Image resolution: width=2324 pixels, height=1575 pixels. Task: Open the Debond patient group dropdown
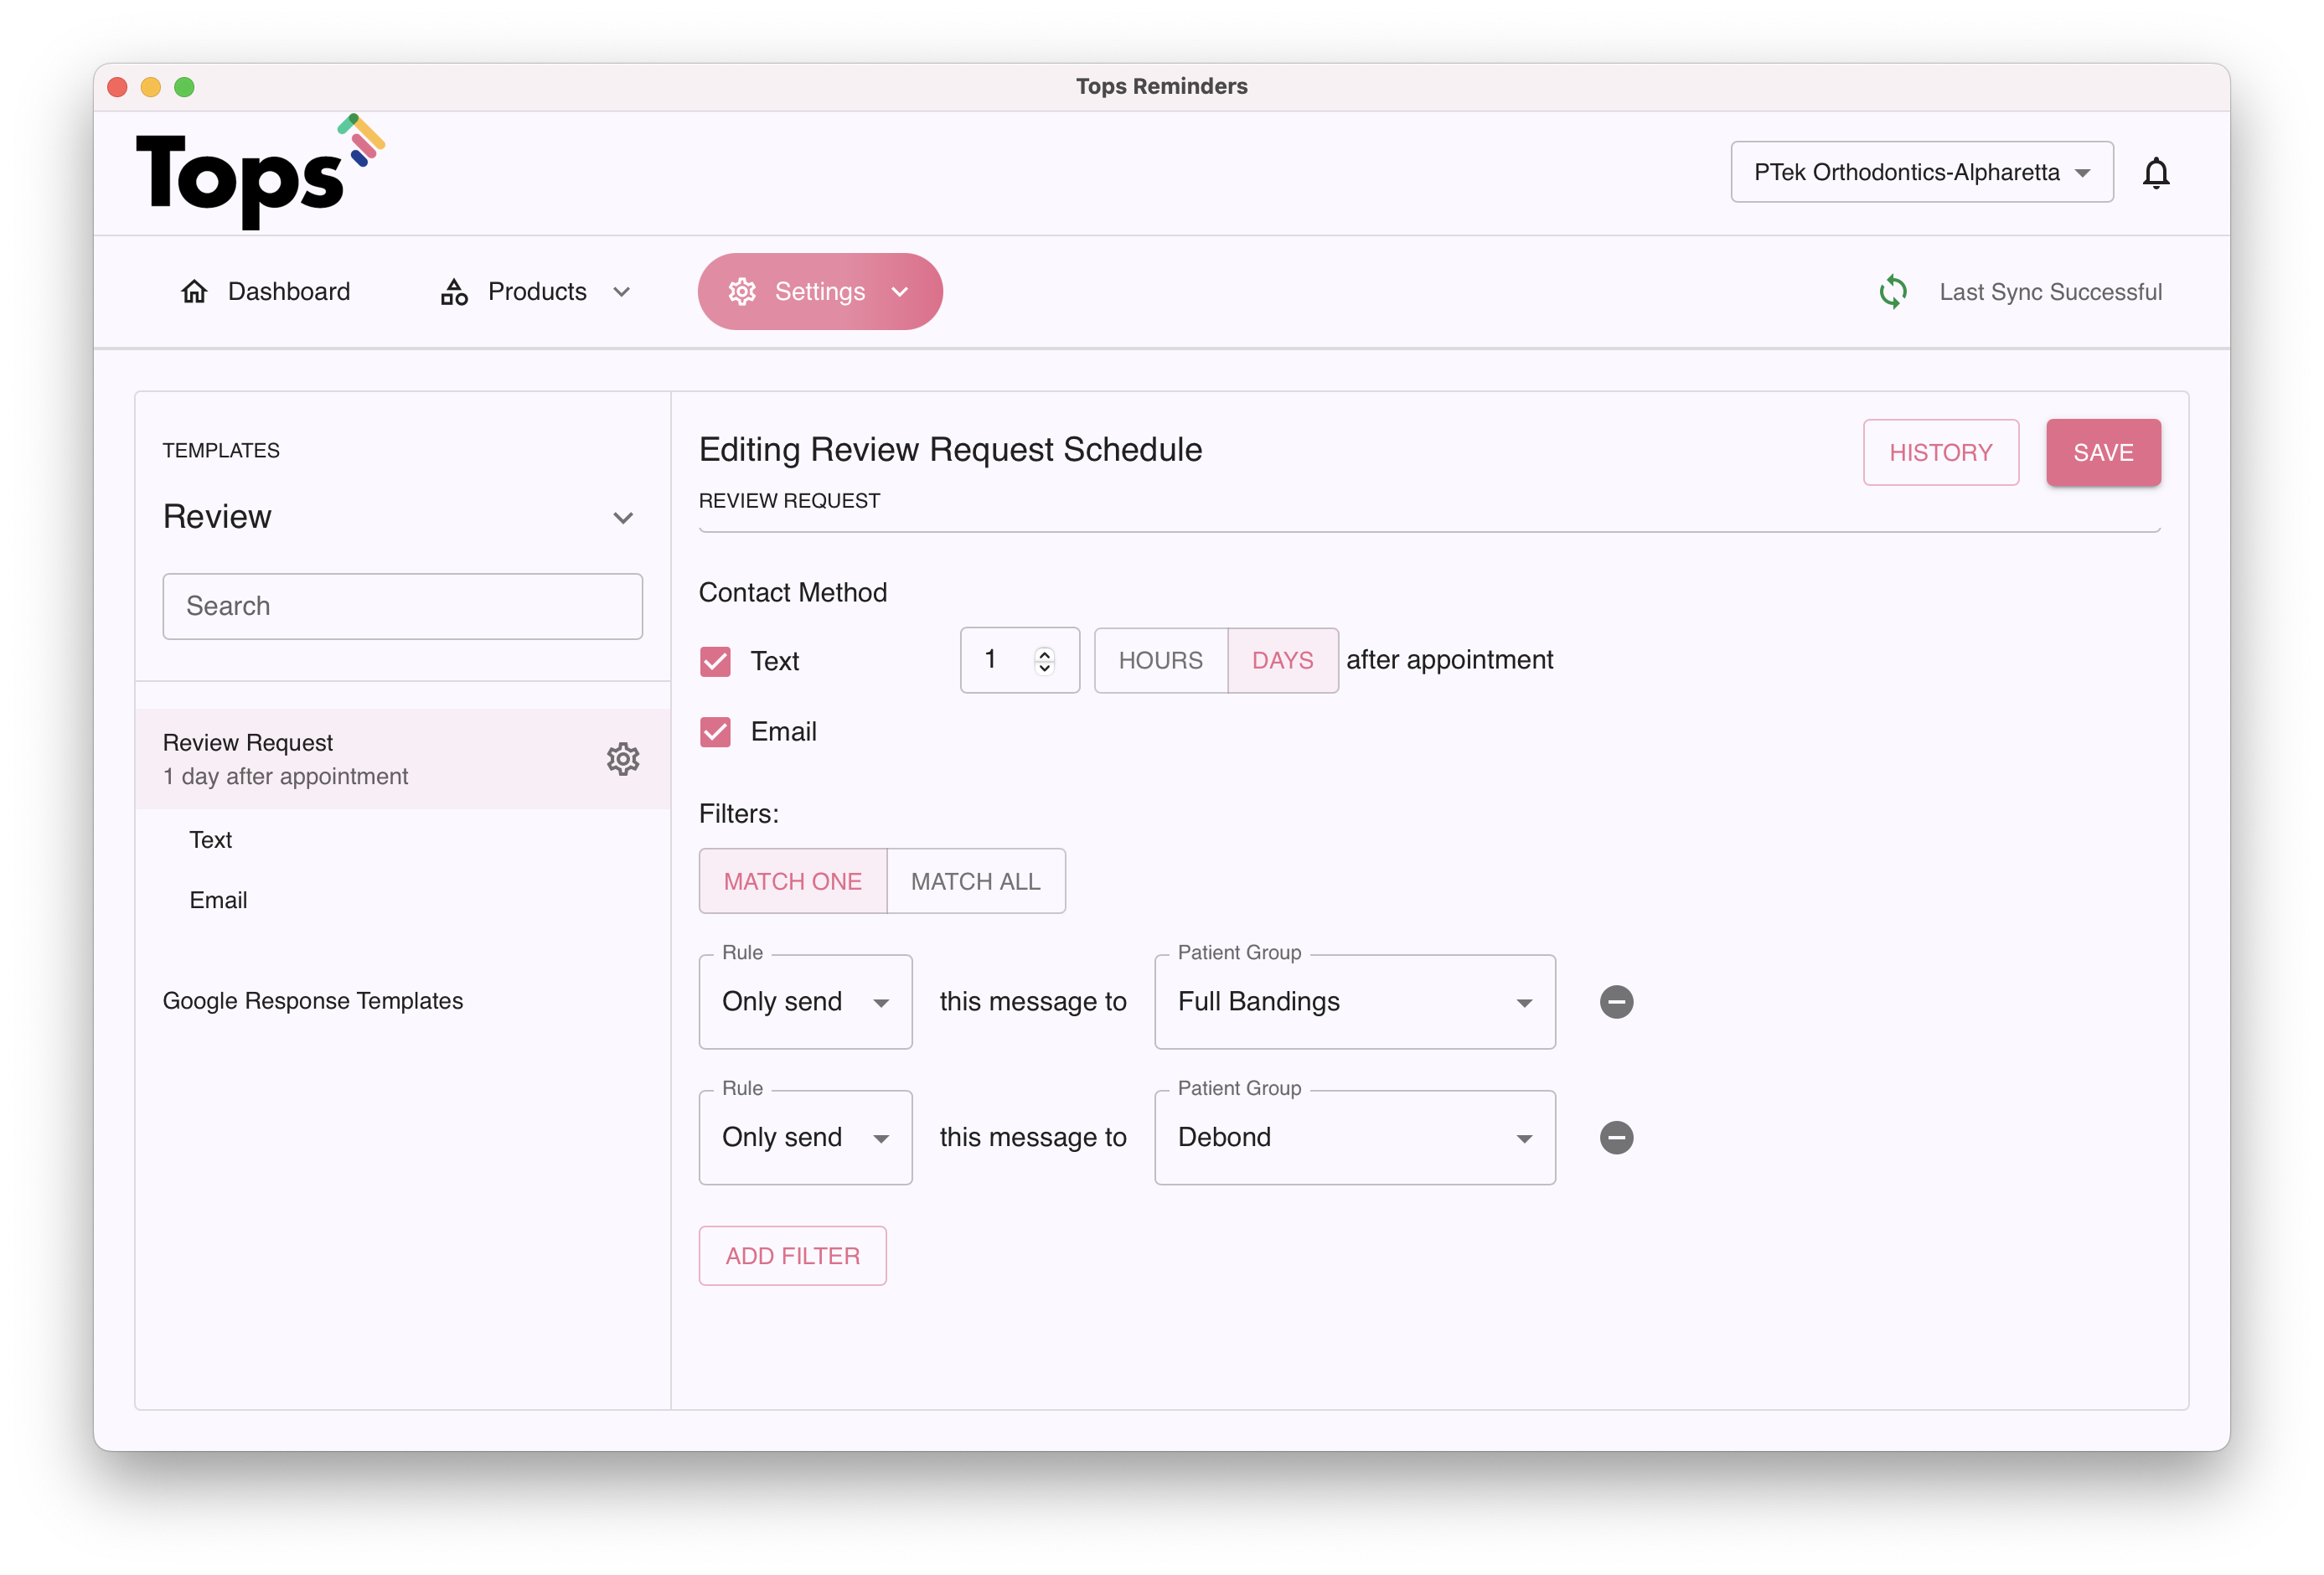click(1354, 1138)
